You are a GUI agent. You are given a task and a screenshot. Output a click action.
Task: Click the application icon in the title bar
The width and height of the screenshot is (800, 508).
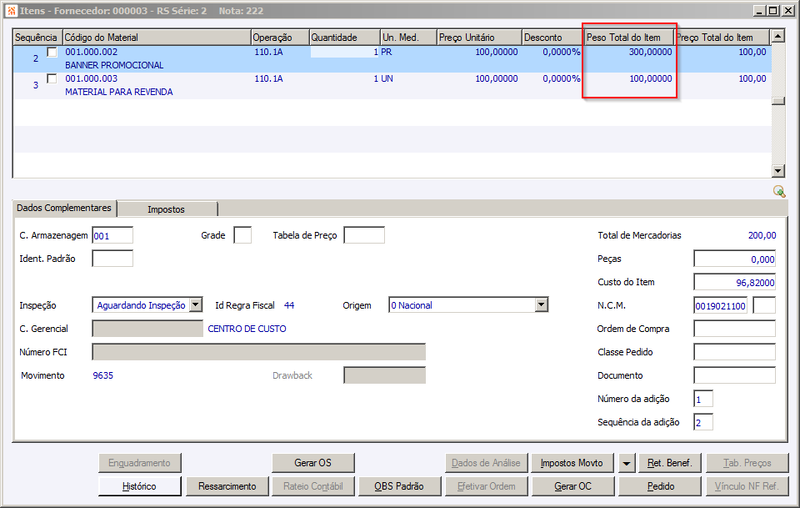11,11
